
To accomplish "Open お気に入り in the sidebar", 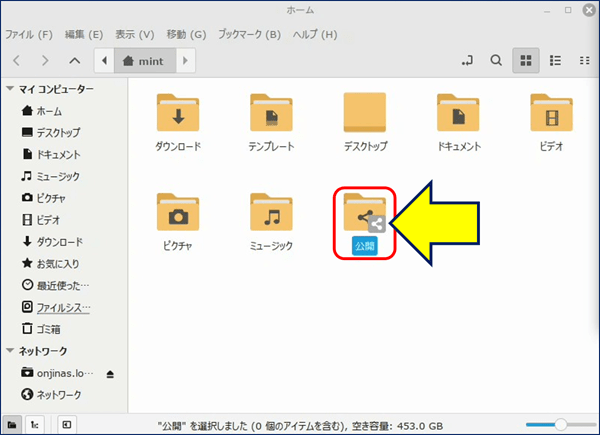I will pyautogui.click(x=50, y=264).
